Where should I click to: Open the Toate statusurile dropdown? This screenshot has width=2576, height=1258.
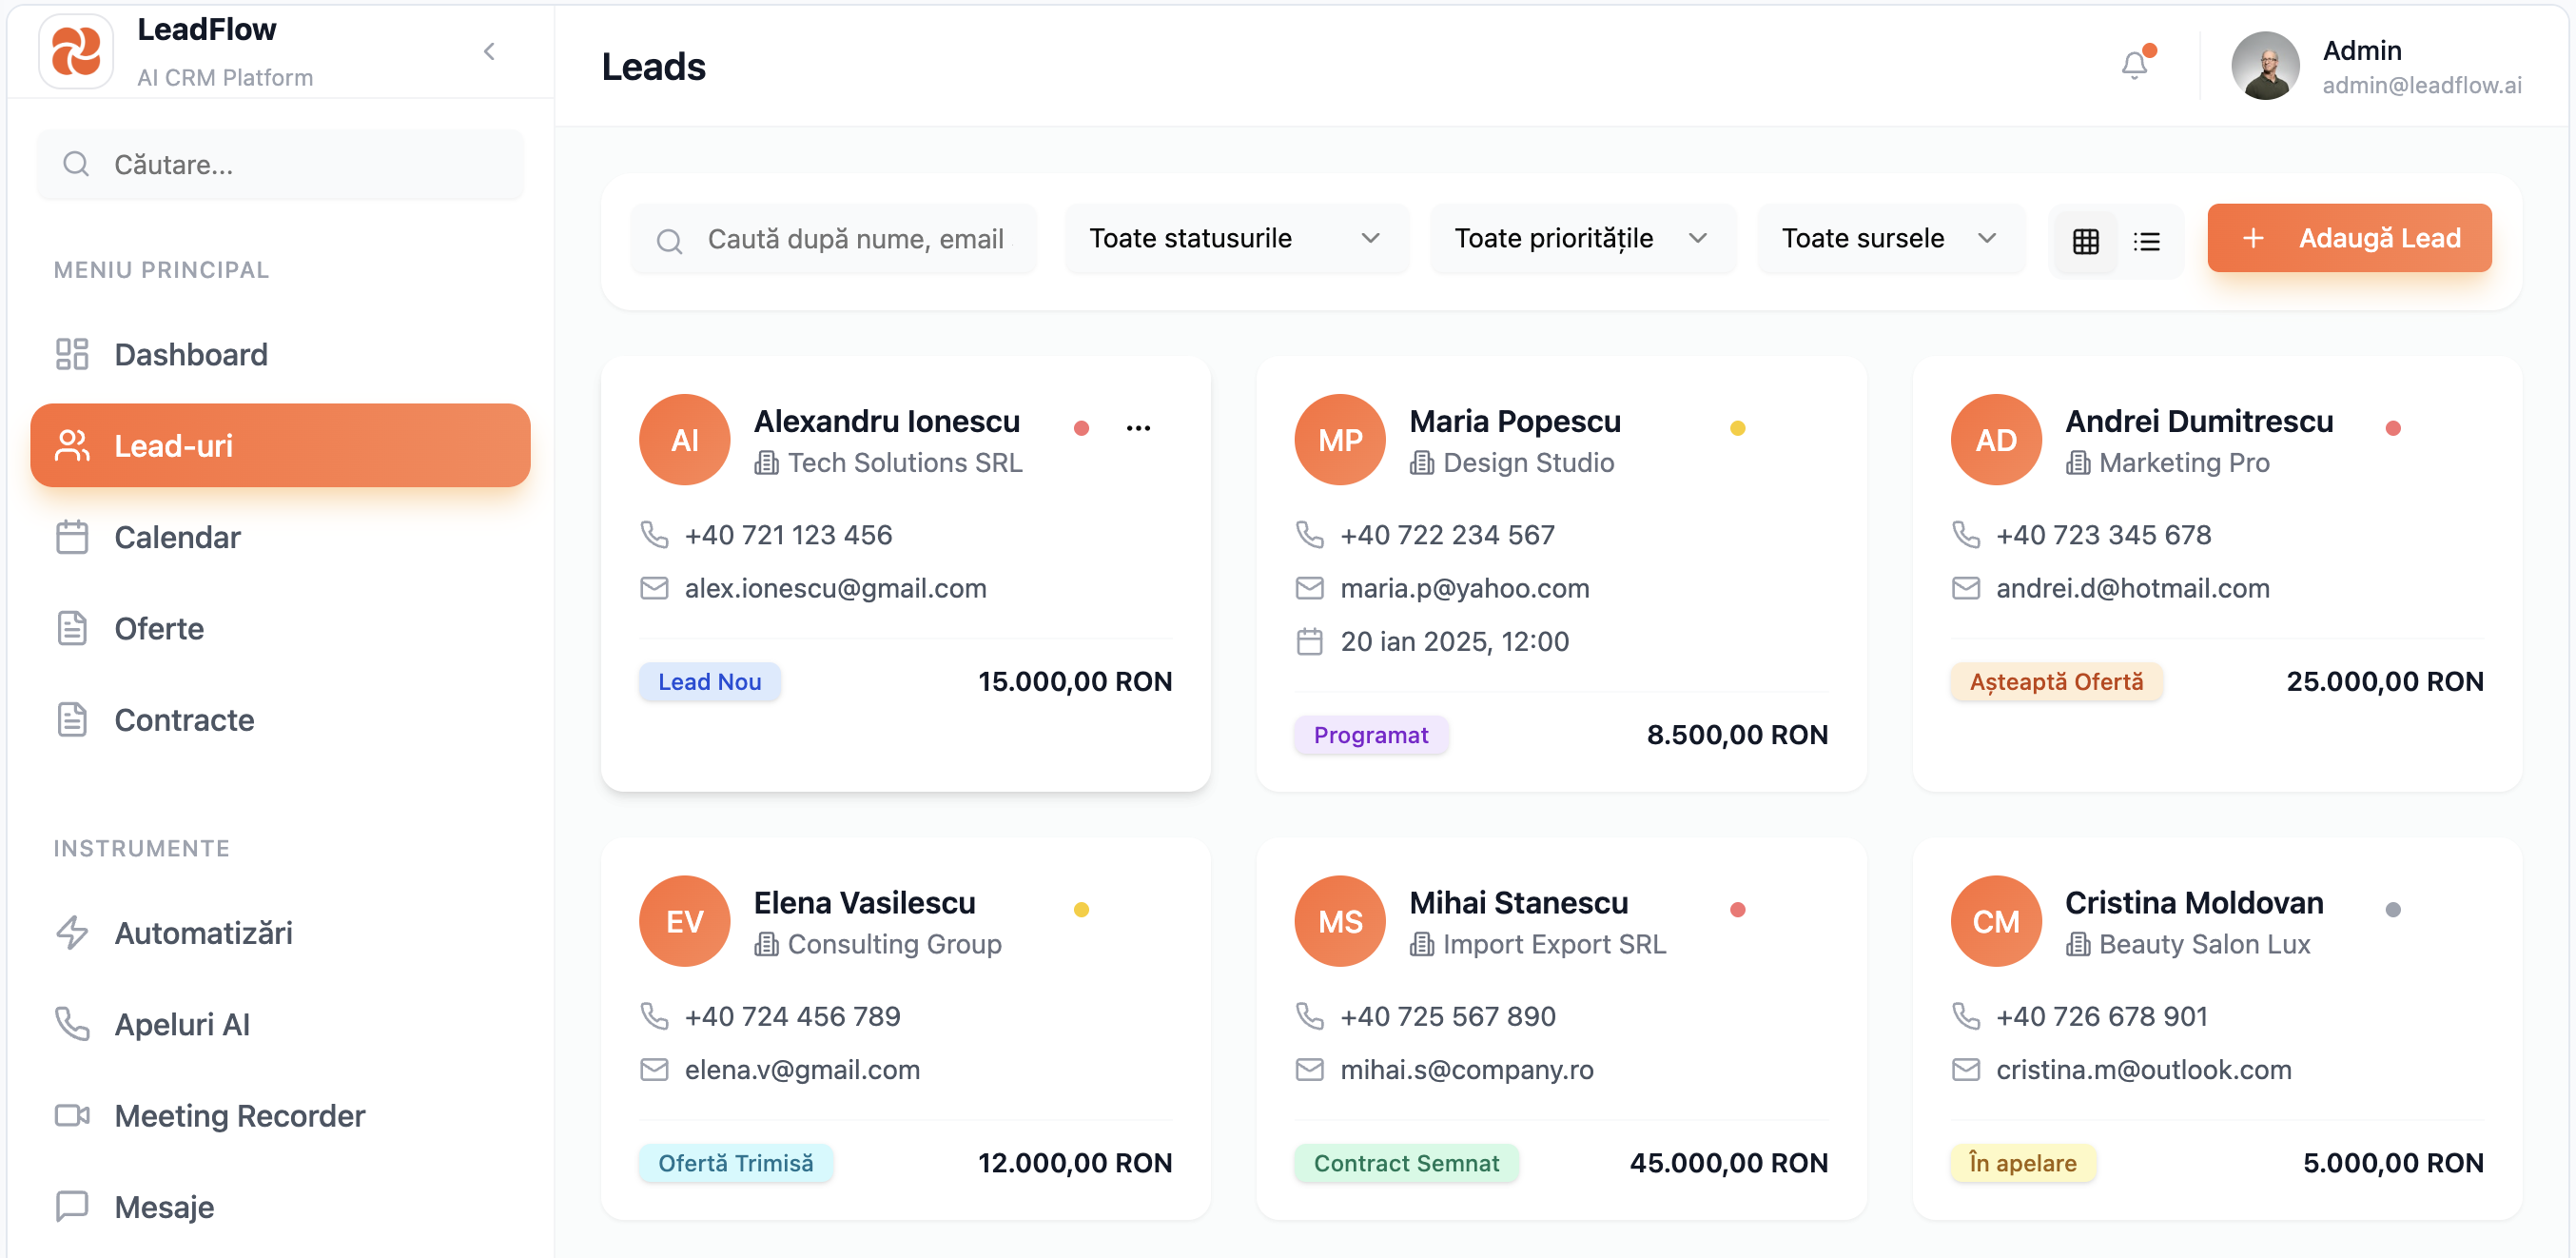1236,239
